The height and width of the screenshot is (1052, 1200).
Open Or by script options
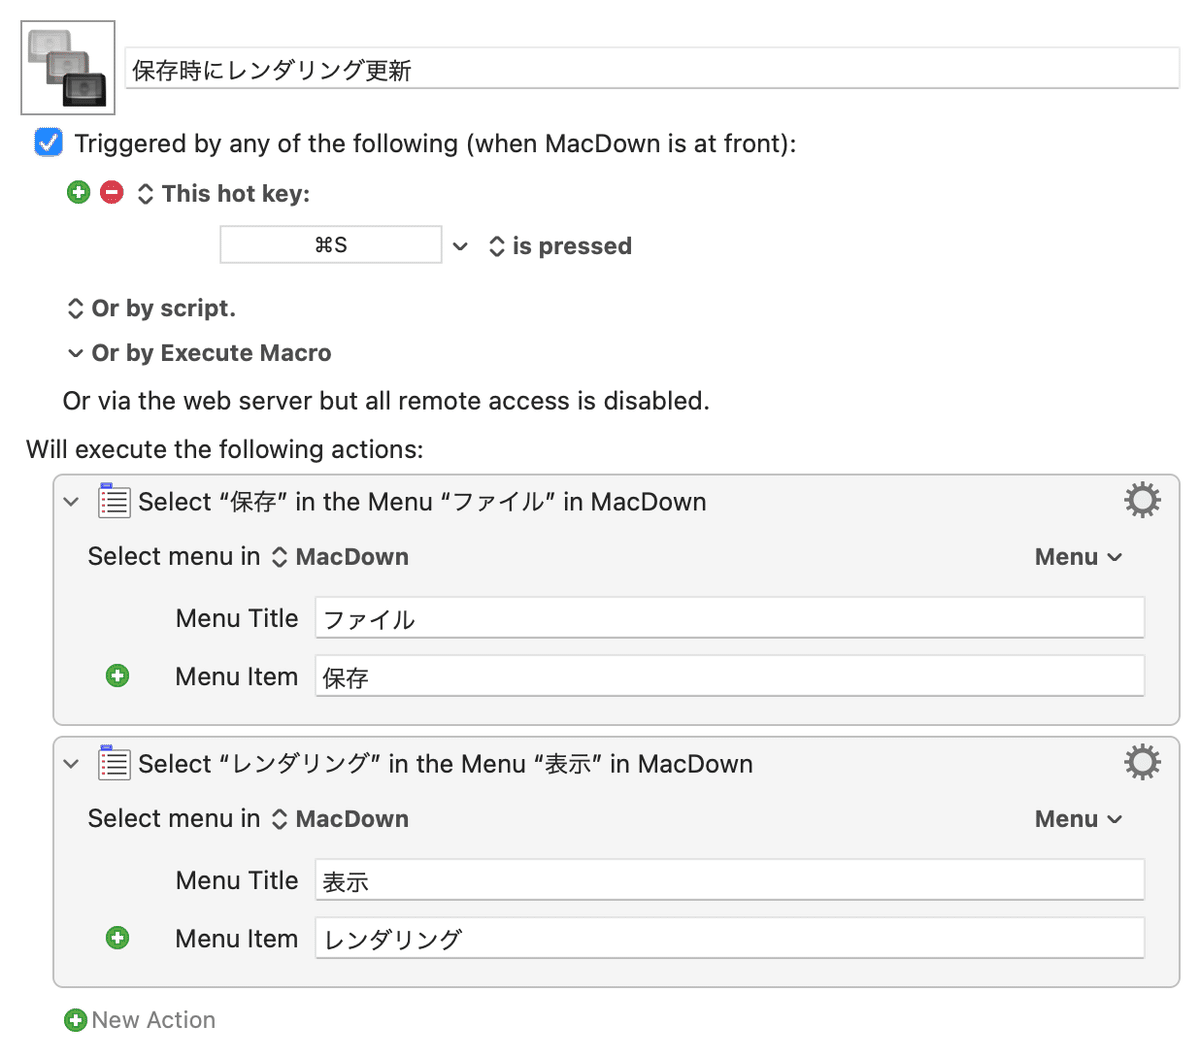pyautogui.click(x=151, y=308)
